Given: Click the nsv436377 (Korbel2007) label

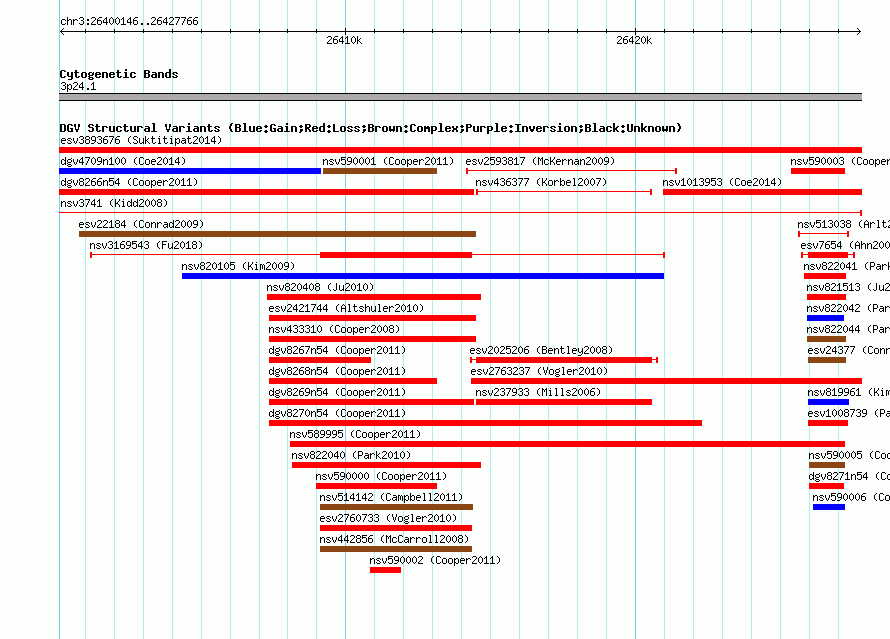Looking at the screenshot, I should pos(541,182).
